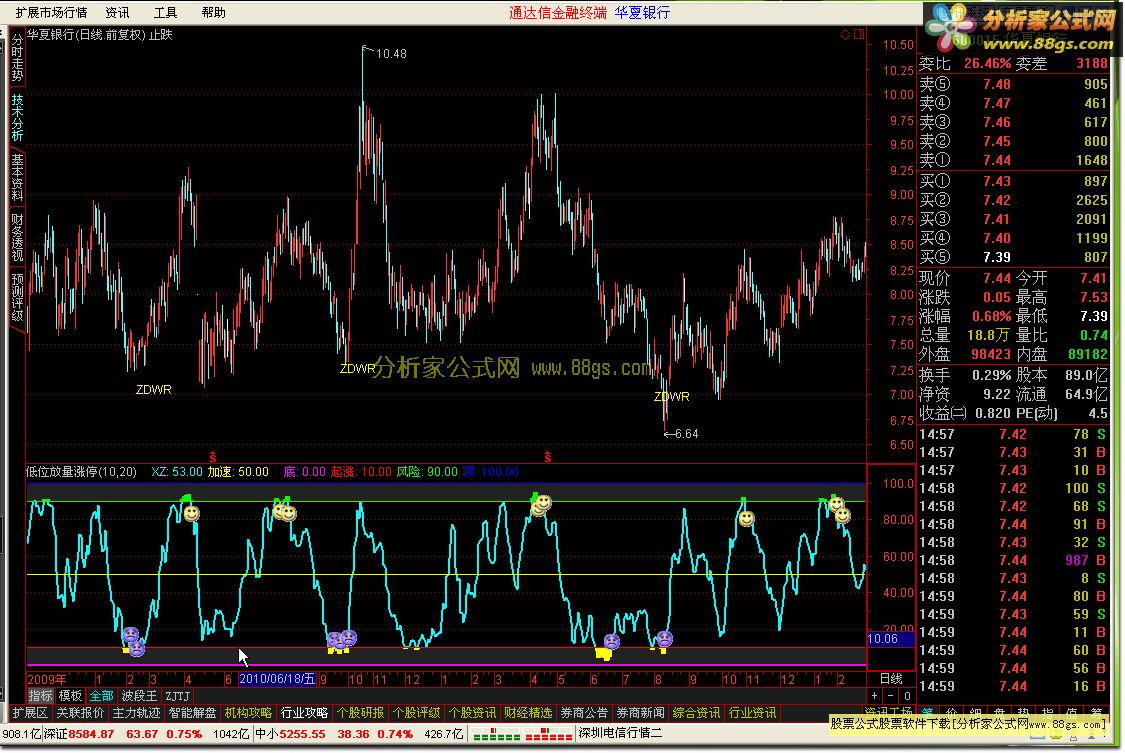
Task: Open the 个股评级 bottom tab
Action: (x=416, y=713)
